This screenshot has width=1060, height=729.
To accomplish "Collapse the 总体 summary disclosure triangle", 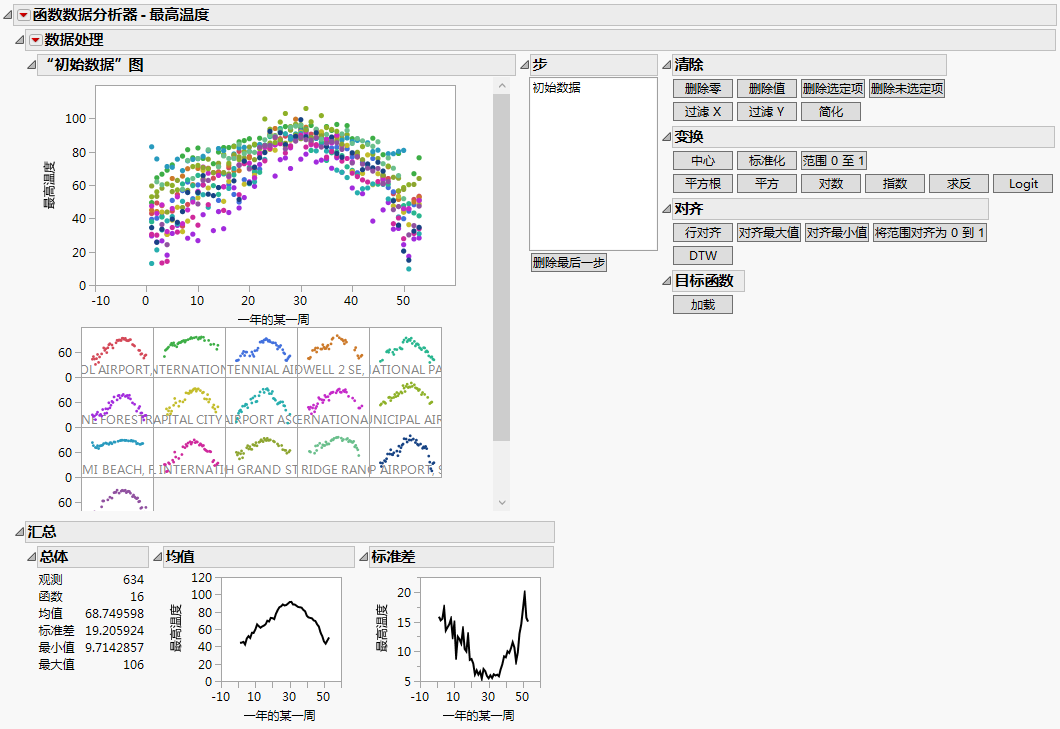I will point(30,557).
